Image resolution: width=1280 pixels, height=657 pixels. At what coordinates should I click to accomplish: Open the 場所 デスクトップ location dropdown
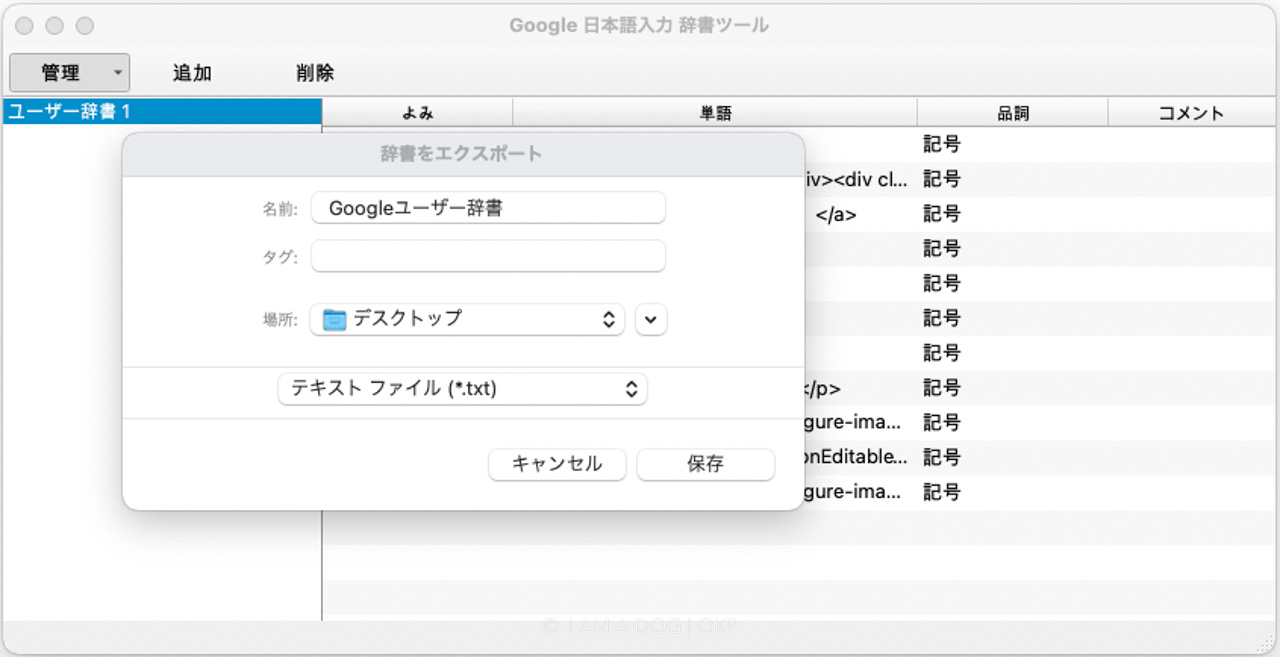point(467,319)
